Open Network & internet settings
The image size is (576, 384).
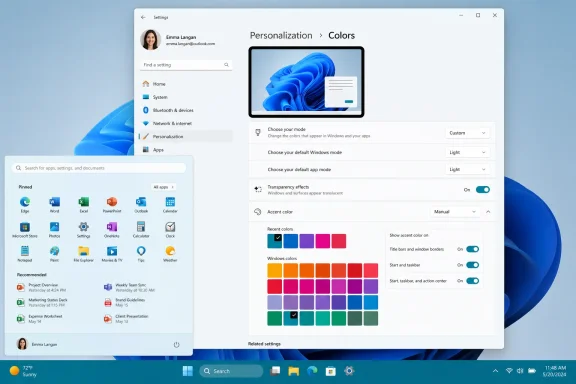click(x=186, y=123)
